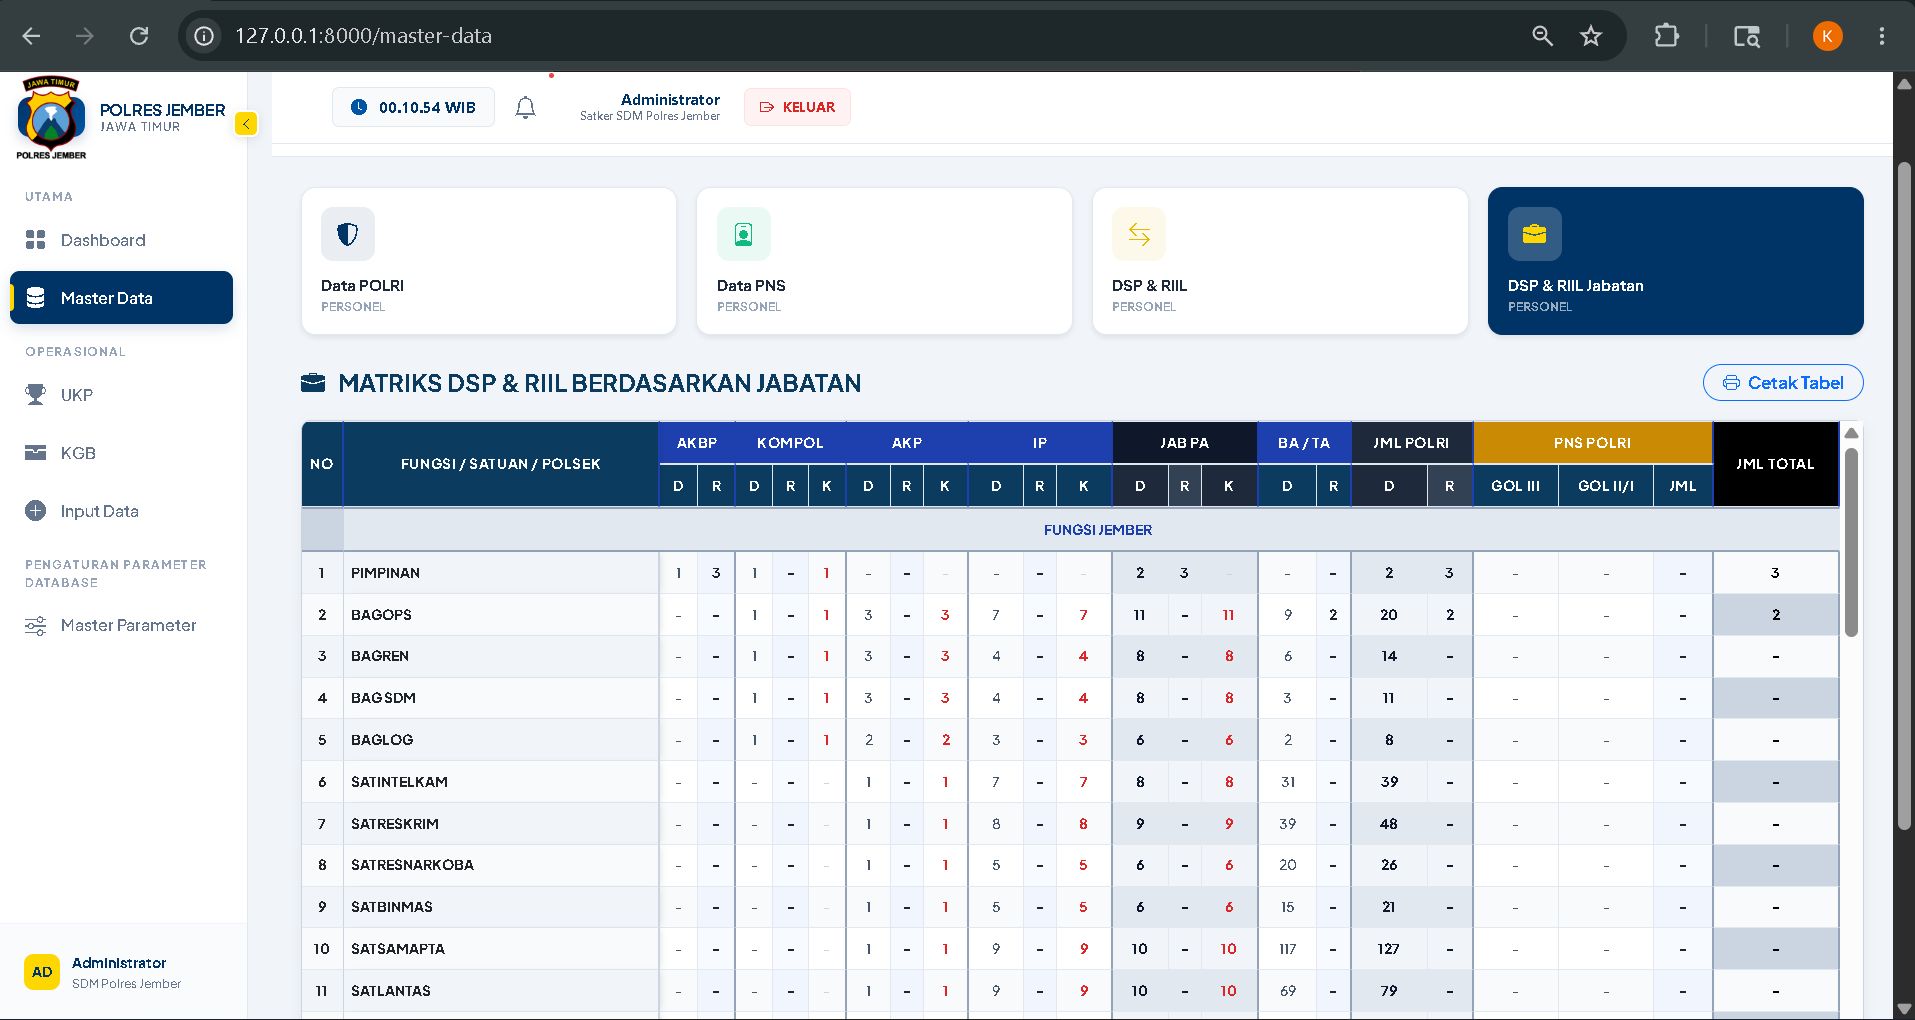
Task: Open the browser extensions puzzle icon
Action: (1666, 36)
